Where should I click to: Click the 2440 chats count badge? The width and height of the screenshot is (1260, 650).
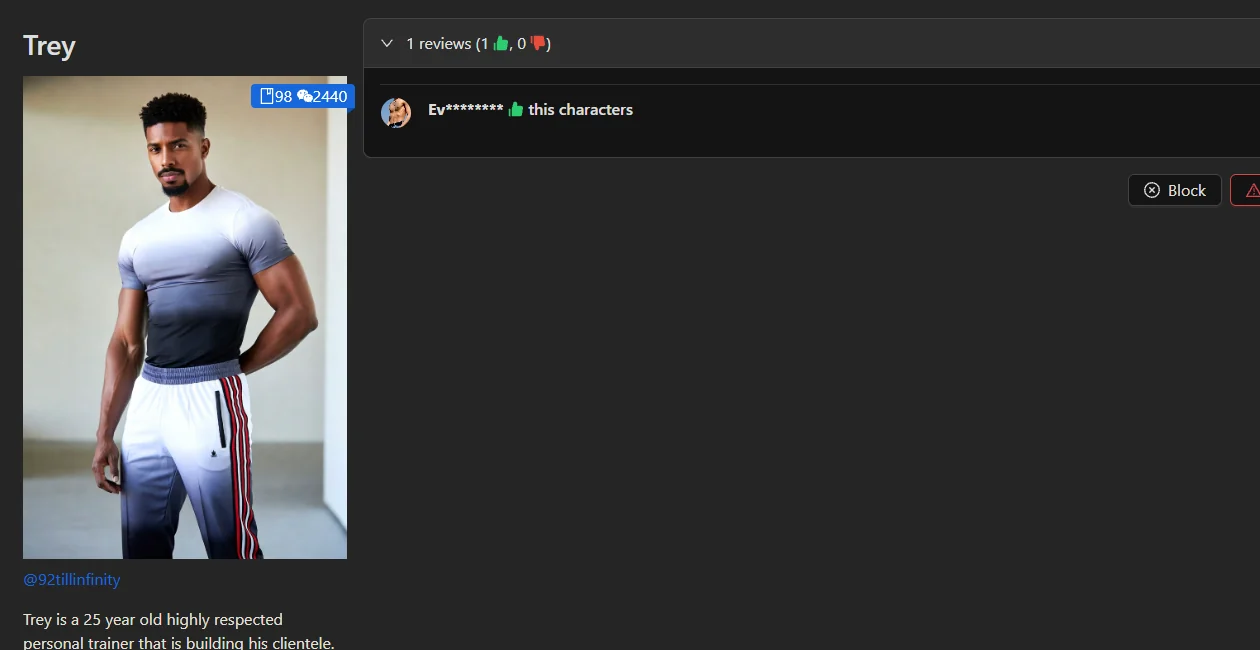[x=323, y=96]
